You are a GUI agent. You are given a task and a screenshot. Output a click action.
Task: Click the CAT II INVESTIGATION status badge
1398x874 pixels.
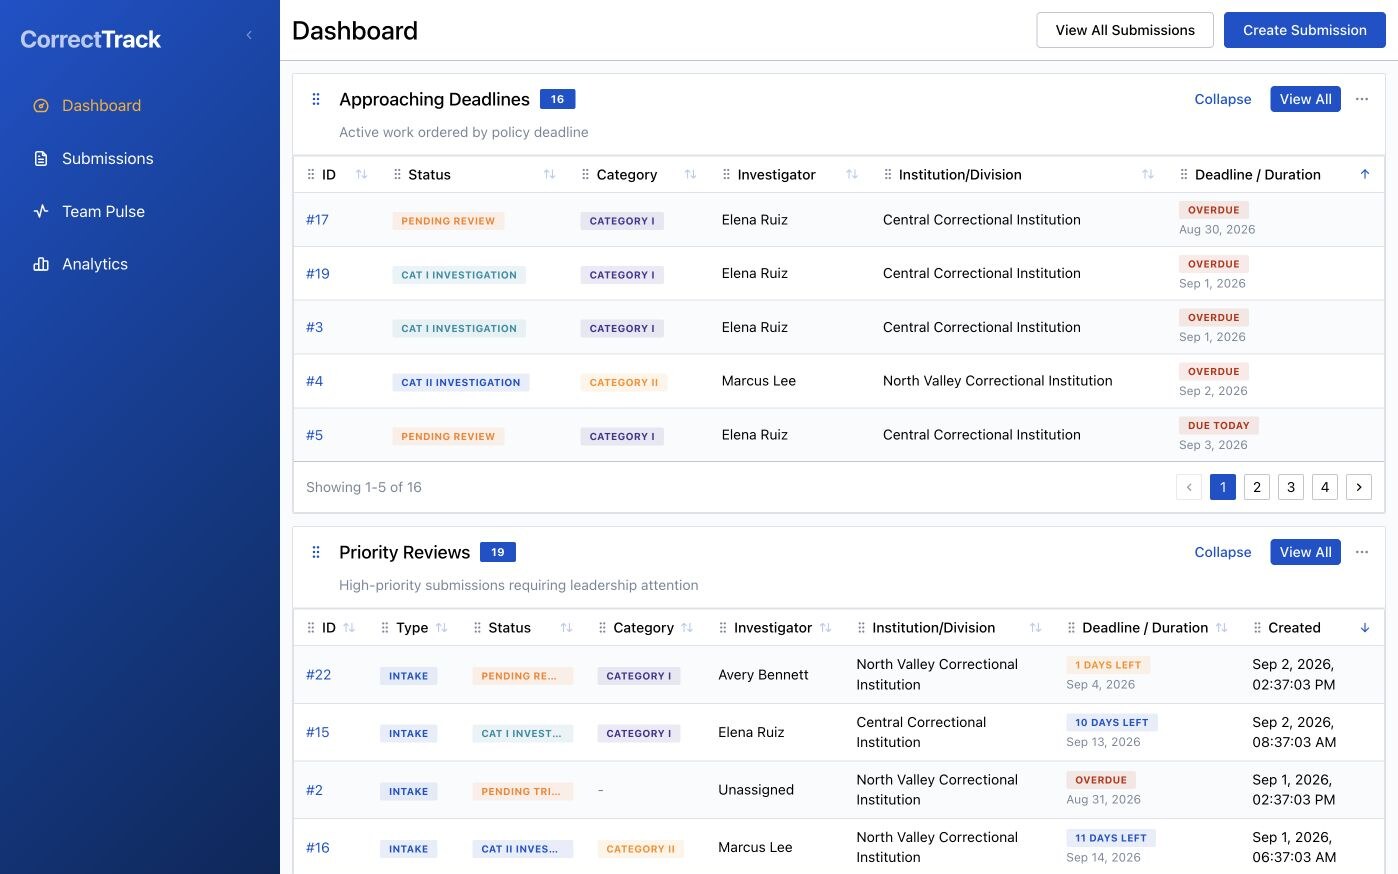(x=461, y=382)
